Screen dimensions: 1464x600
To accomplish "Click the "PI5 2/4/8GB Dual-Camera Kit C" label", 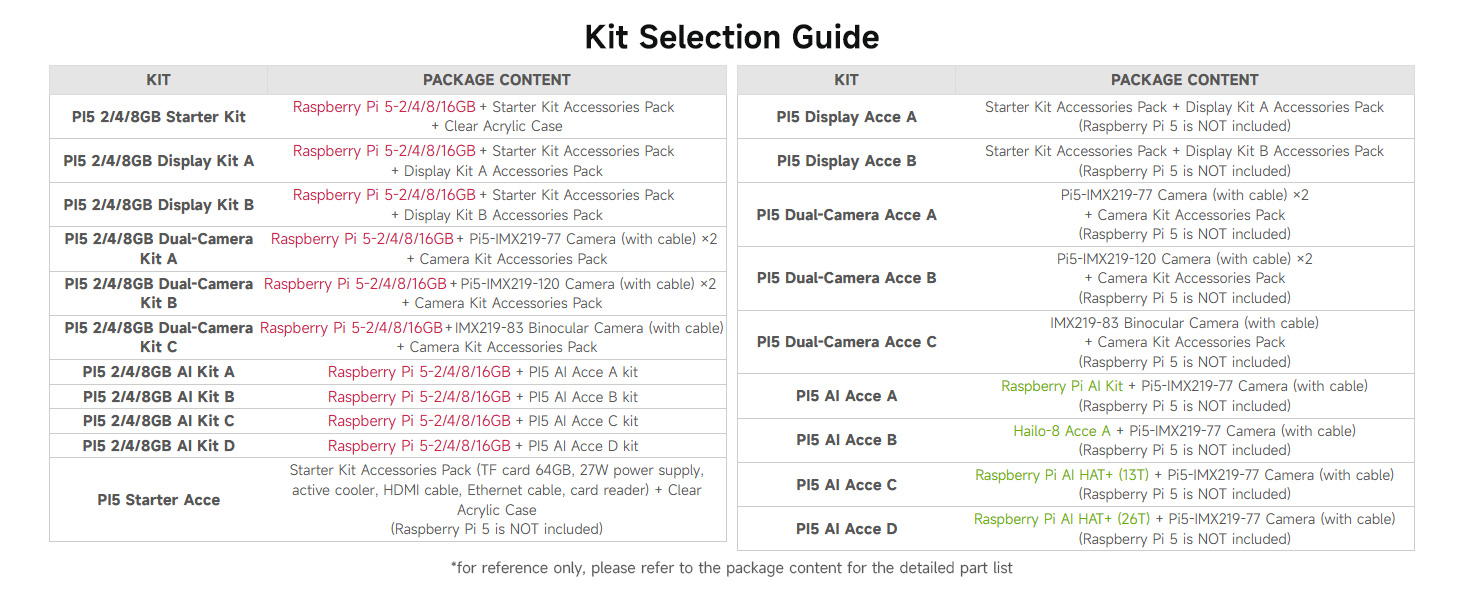I will (158, 337).
